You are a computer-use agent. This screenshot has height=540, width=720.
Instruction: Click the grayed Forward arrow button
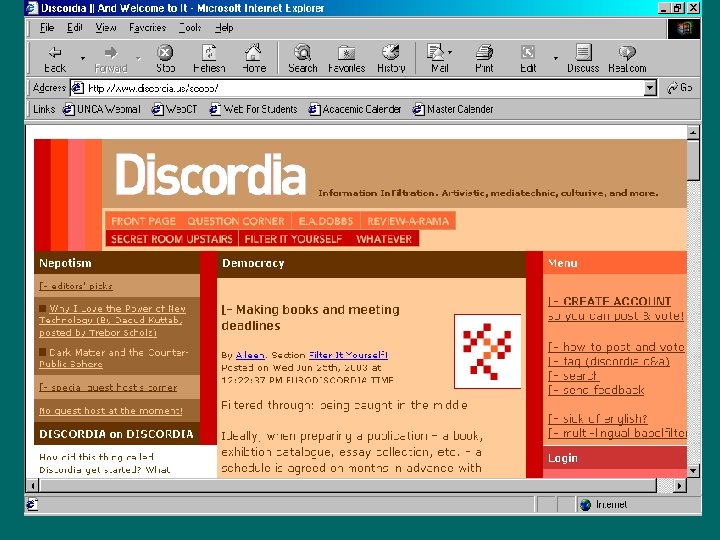point(111,59)
